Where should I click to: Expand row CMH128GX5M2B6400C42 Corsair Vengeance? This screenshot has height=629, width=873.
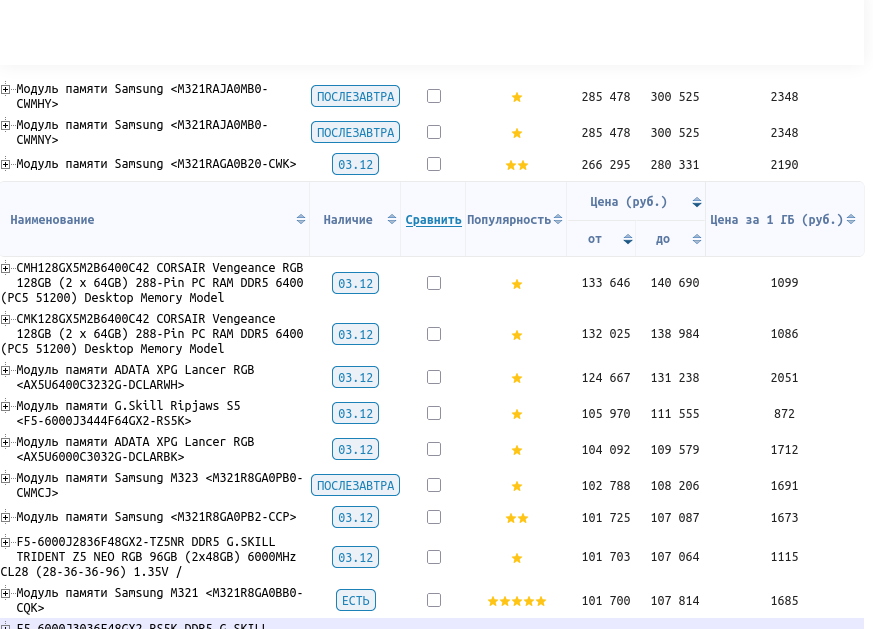coord(5,268)
